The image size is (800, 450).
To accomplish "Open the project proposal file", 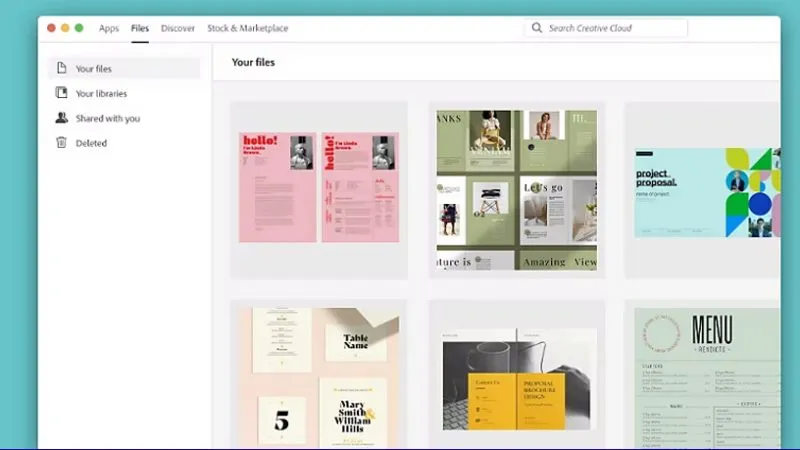I will 703,190.
